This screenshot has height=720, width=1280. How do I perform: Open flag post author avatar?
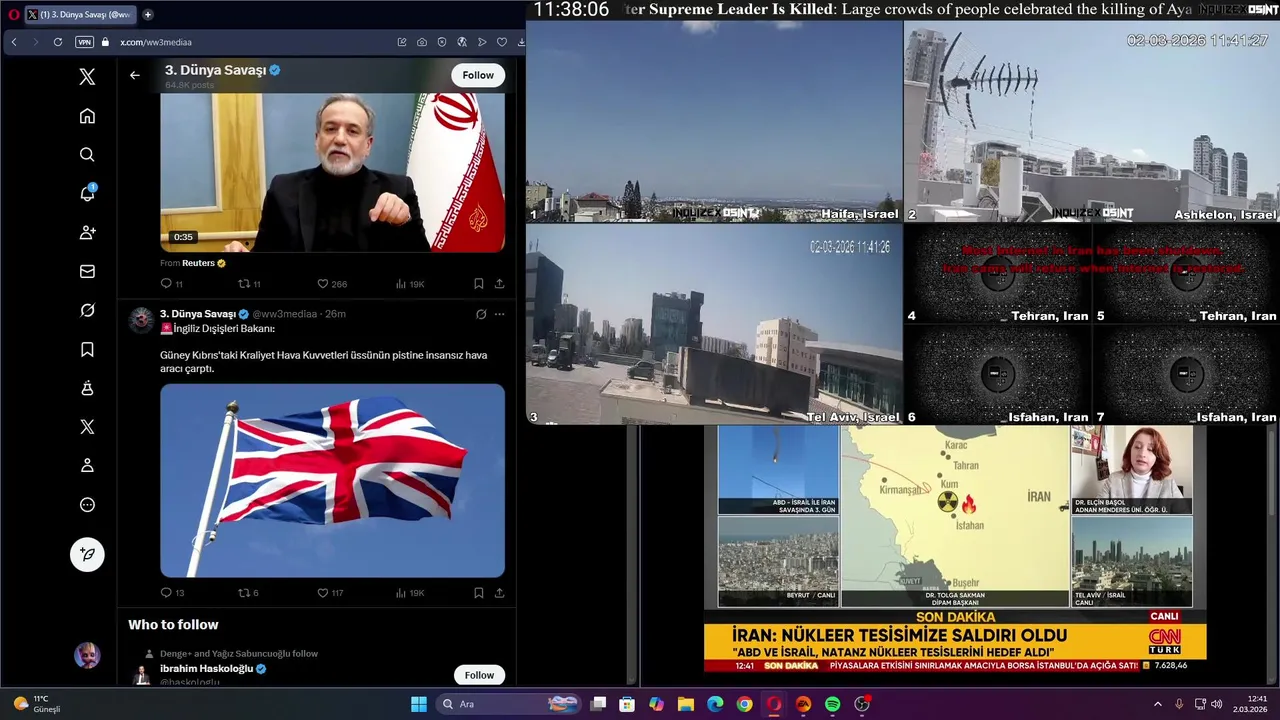pyautogui.click(x=141, y=320)
